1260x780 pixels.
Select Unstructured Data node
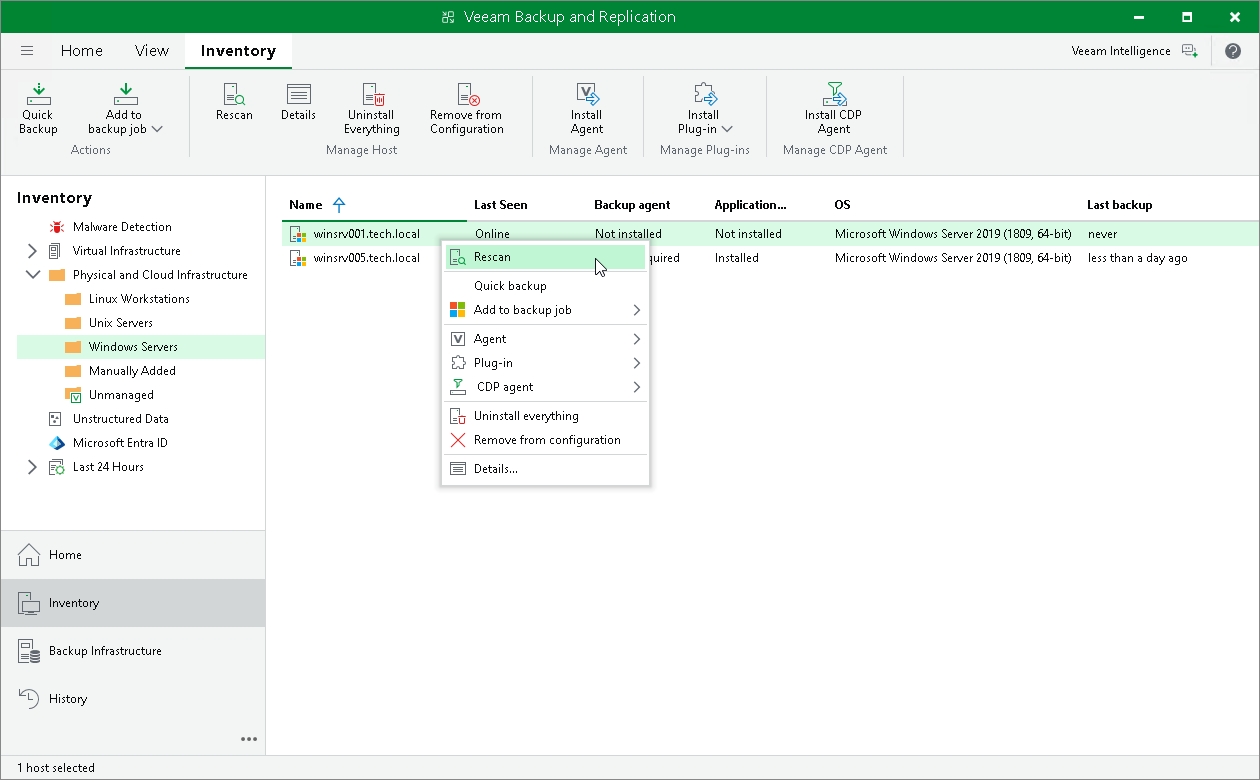120,419
